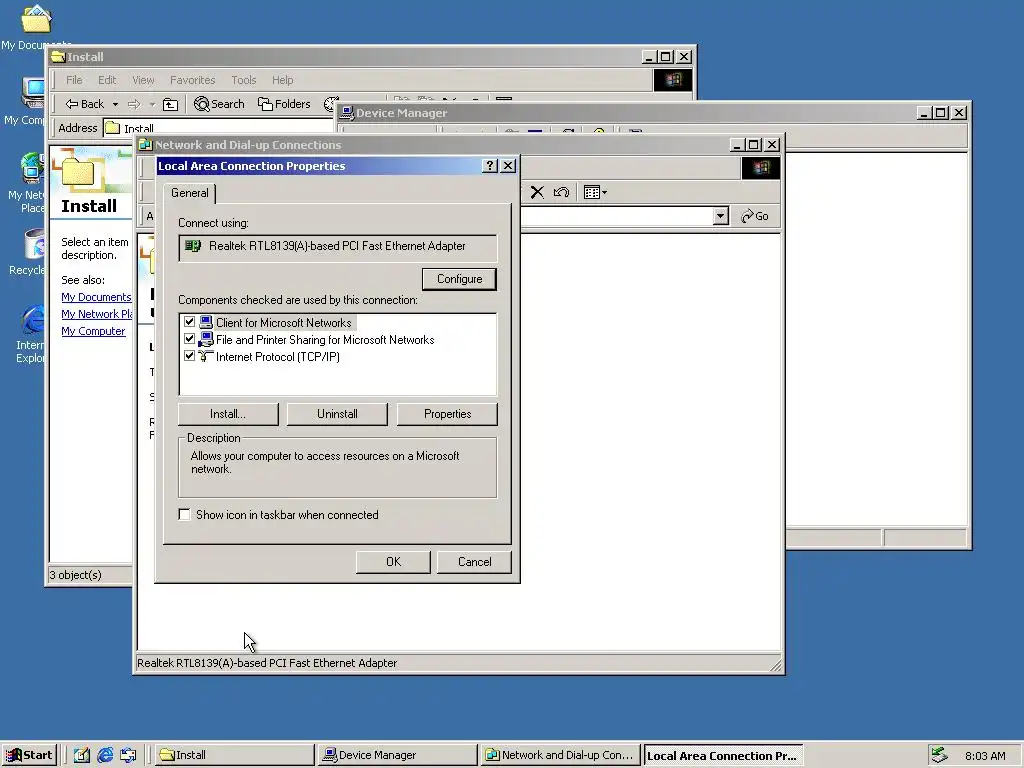1024x768 pixels.
Task: Click the Windows logo throbber in Install window
Action: click(672, 80)
